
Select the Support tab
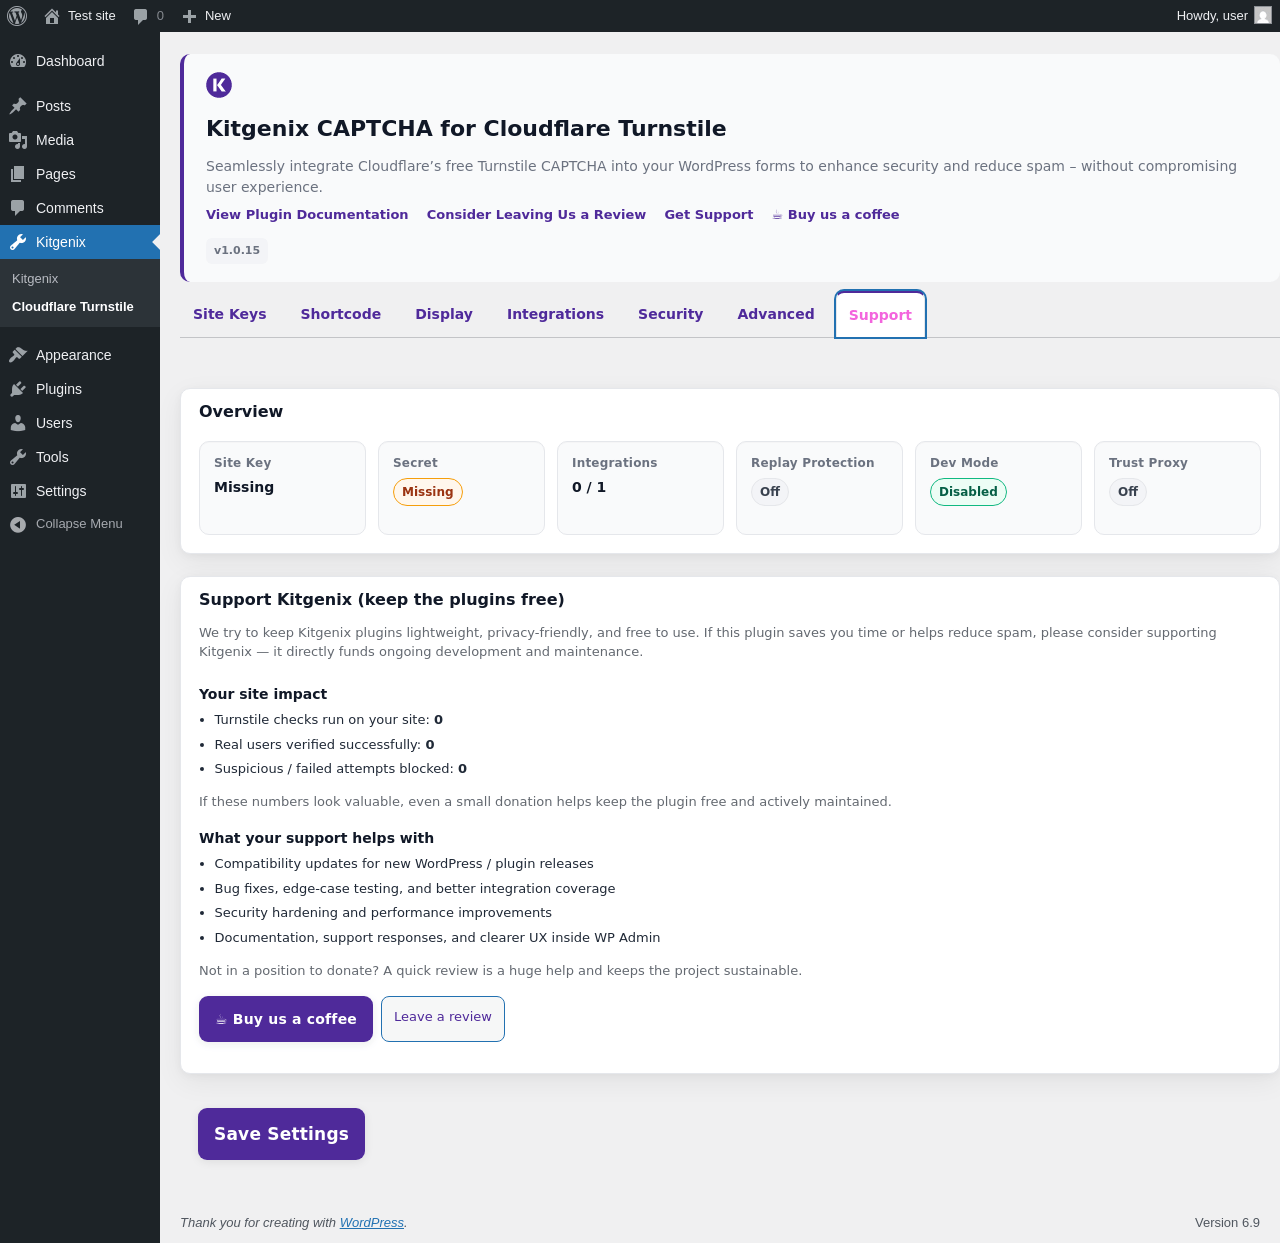tap(880, 315)
